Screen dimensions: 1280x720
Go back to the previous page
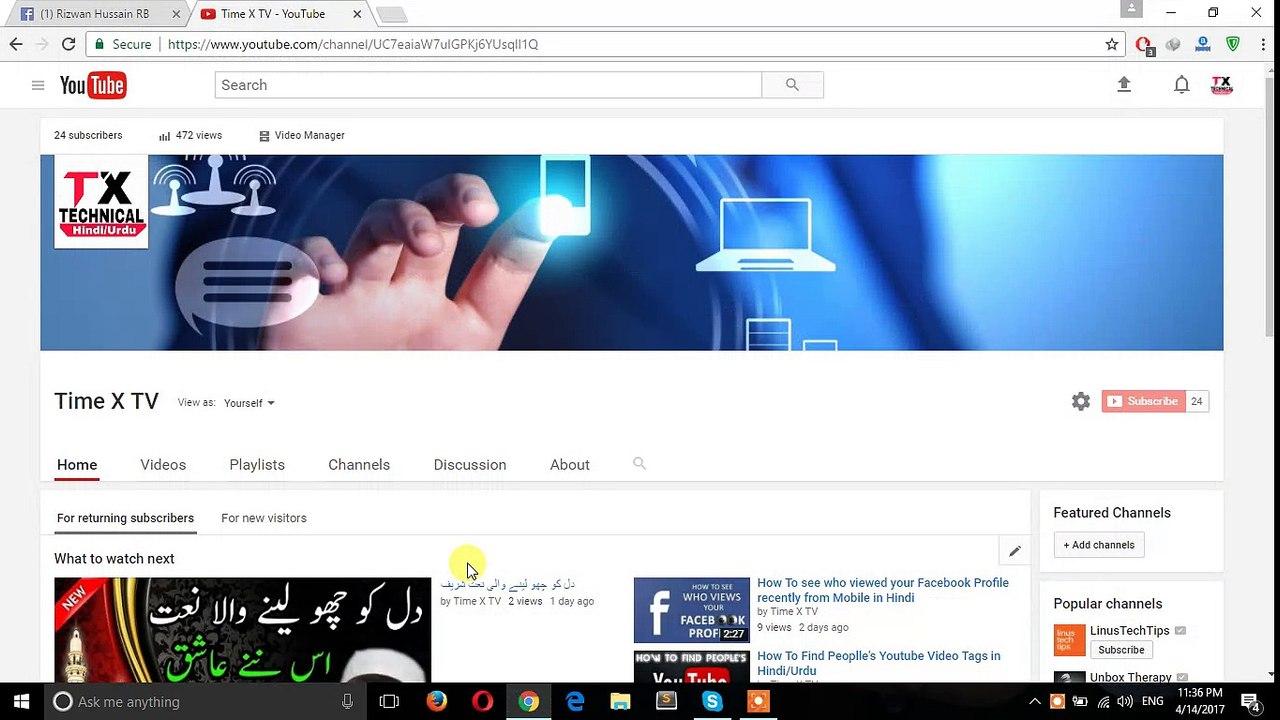(16, 44)
